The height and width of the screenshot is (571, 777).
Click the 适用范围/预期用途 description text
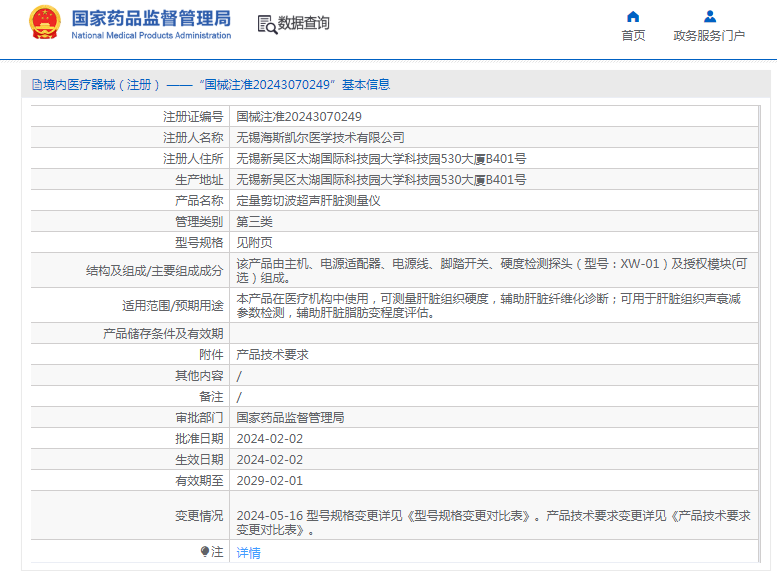pos(489,306)
